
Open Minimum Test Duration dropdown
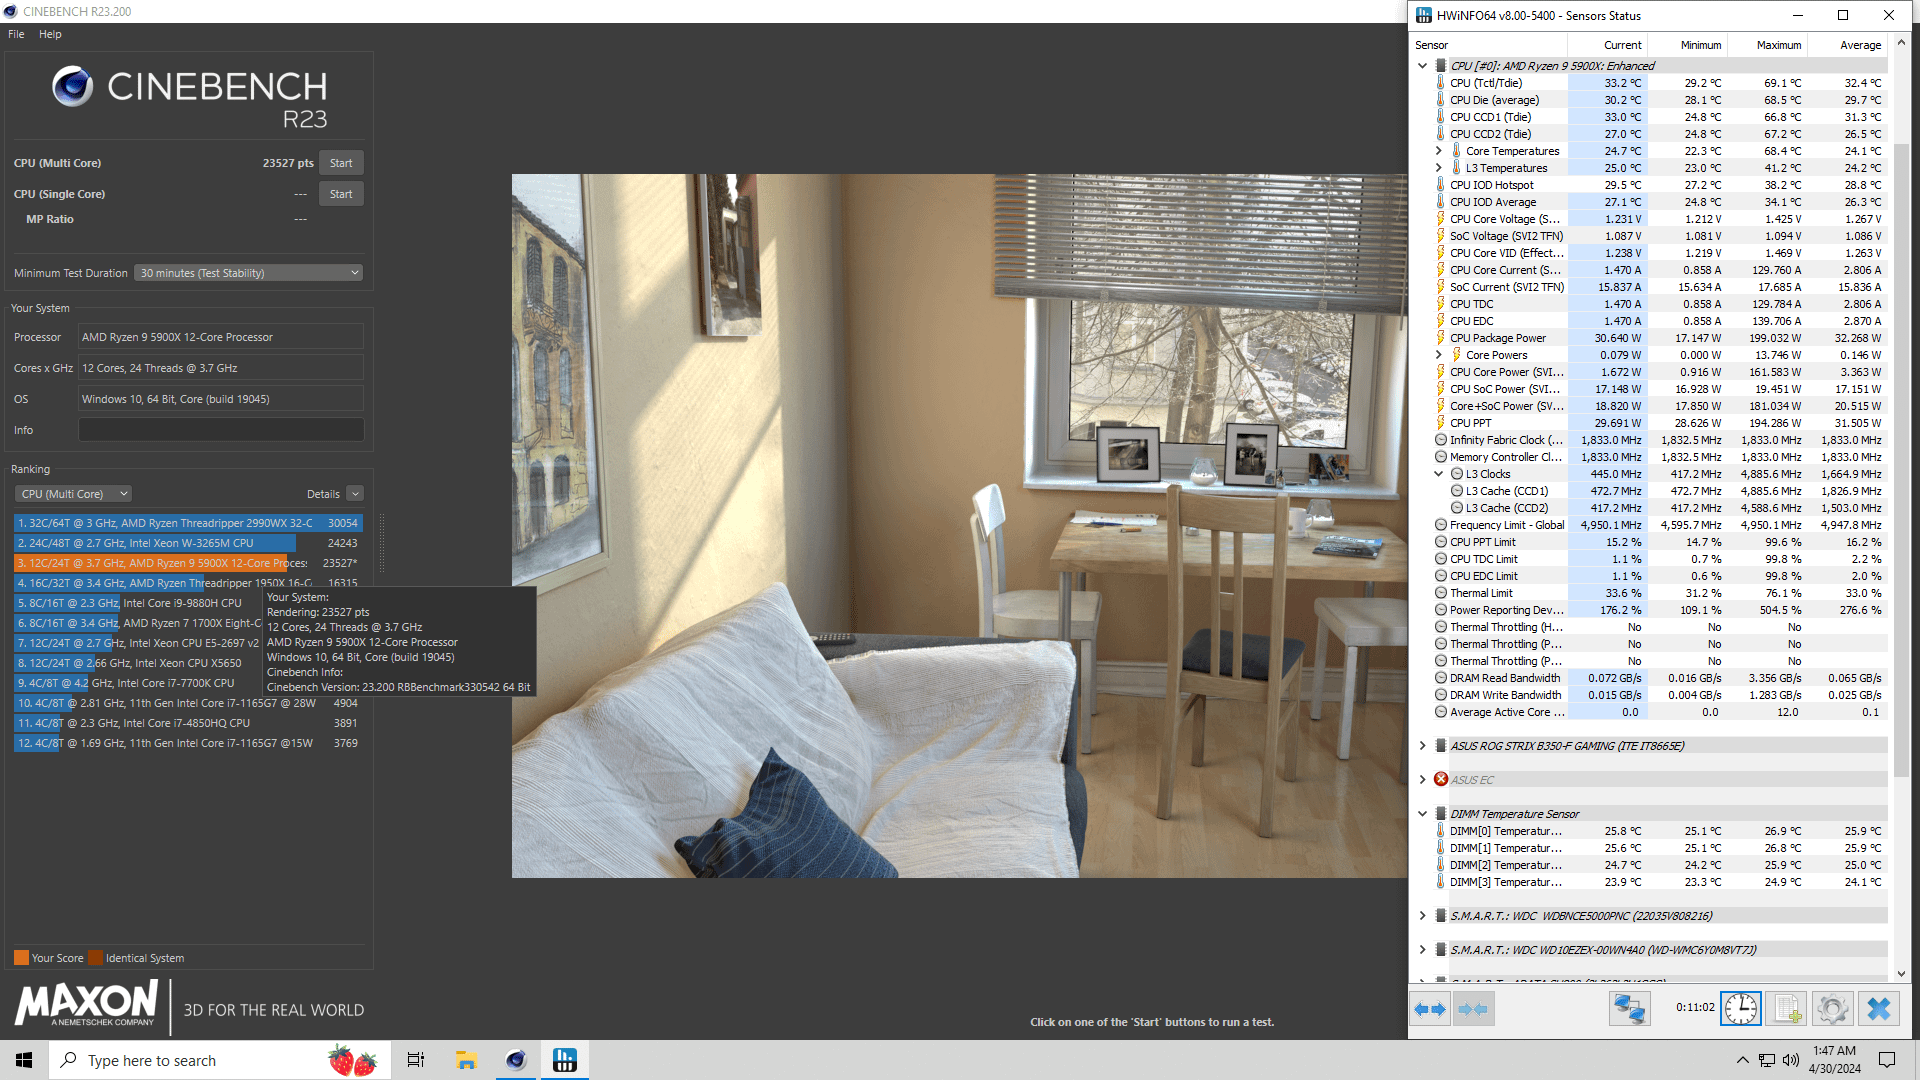coord(248,273)
